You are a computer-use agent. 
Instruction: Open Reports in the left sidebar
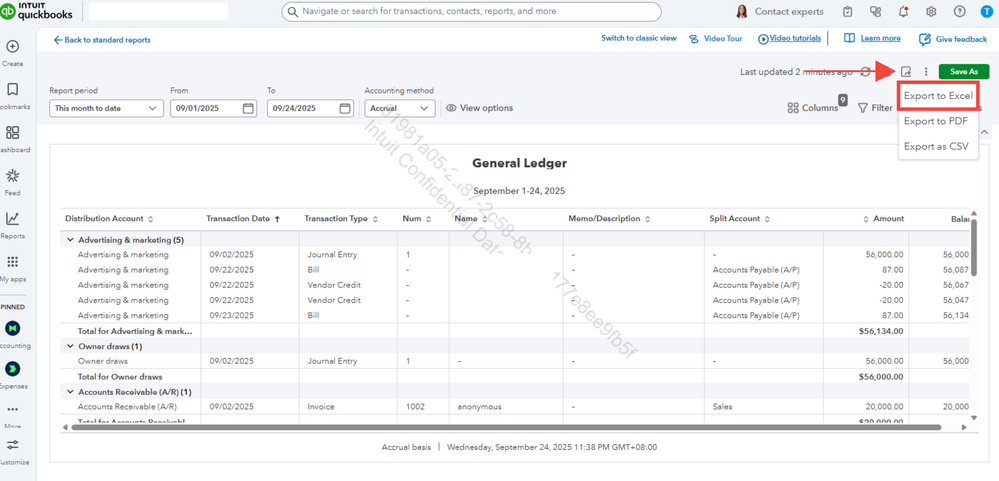pyautogui.click(x=13, y=225)
